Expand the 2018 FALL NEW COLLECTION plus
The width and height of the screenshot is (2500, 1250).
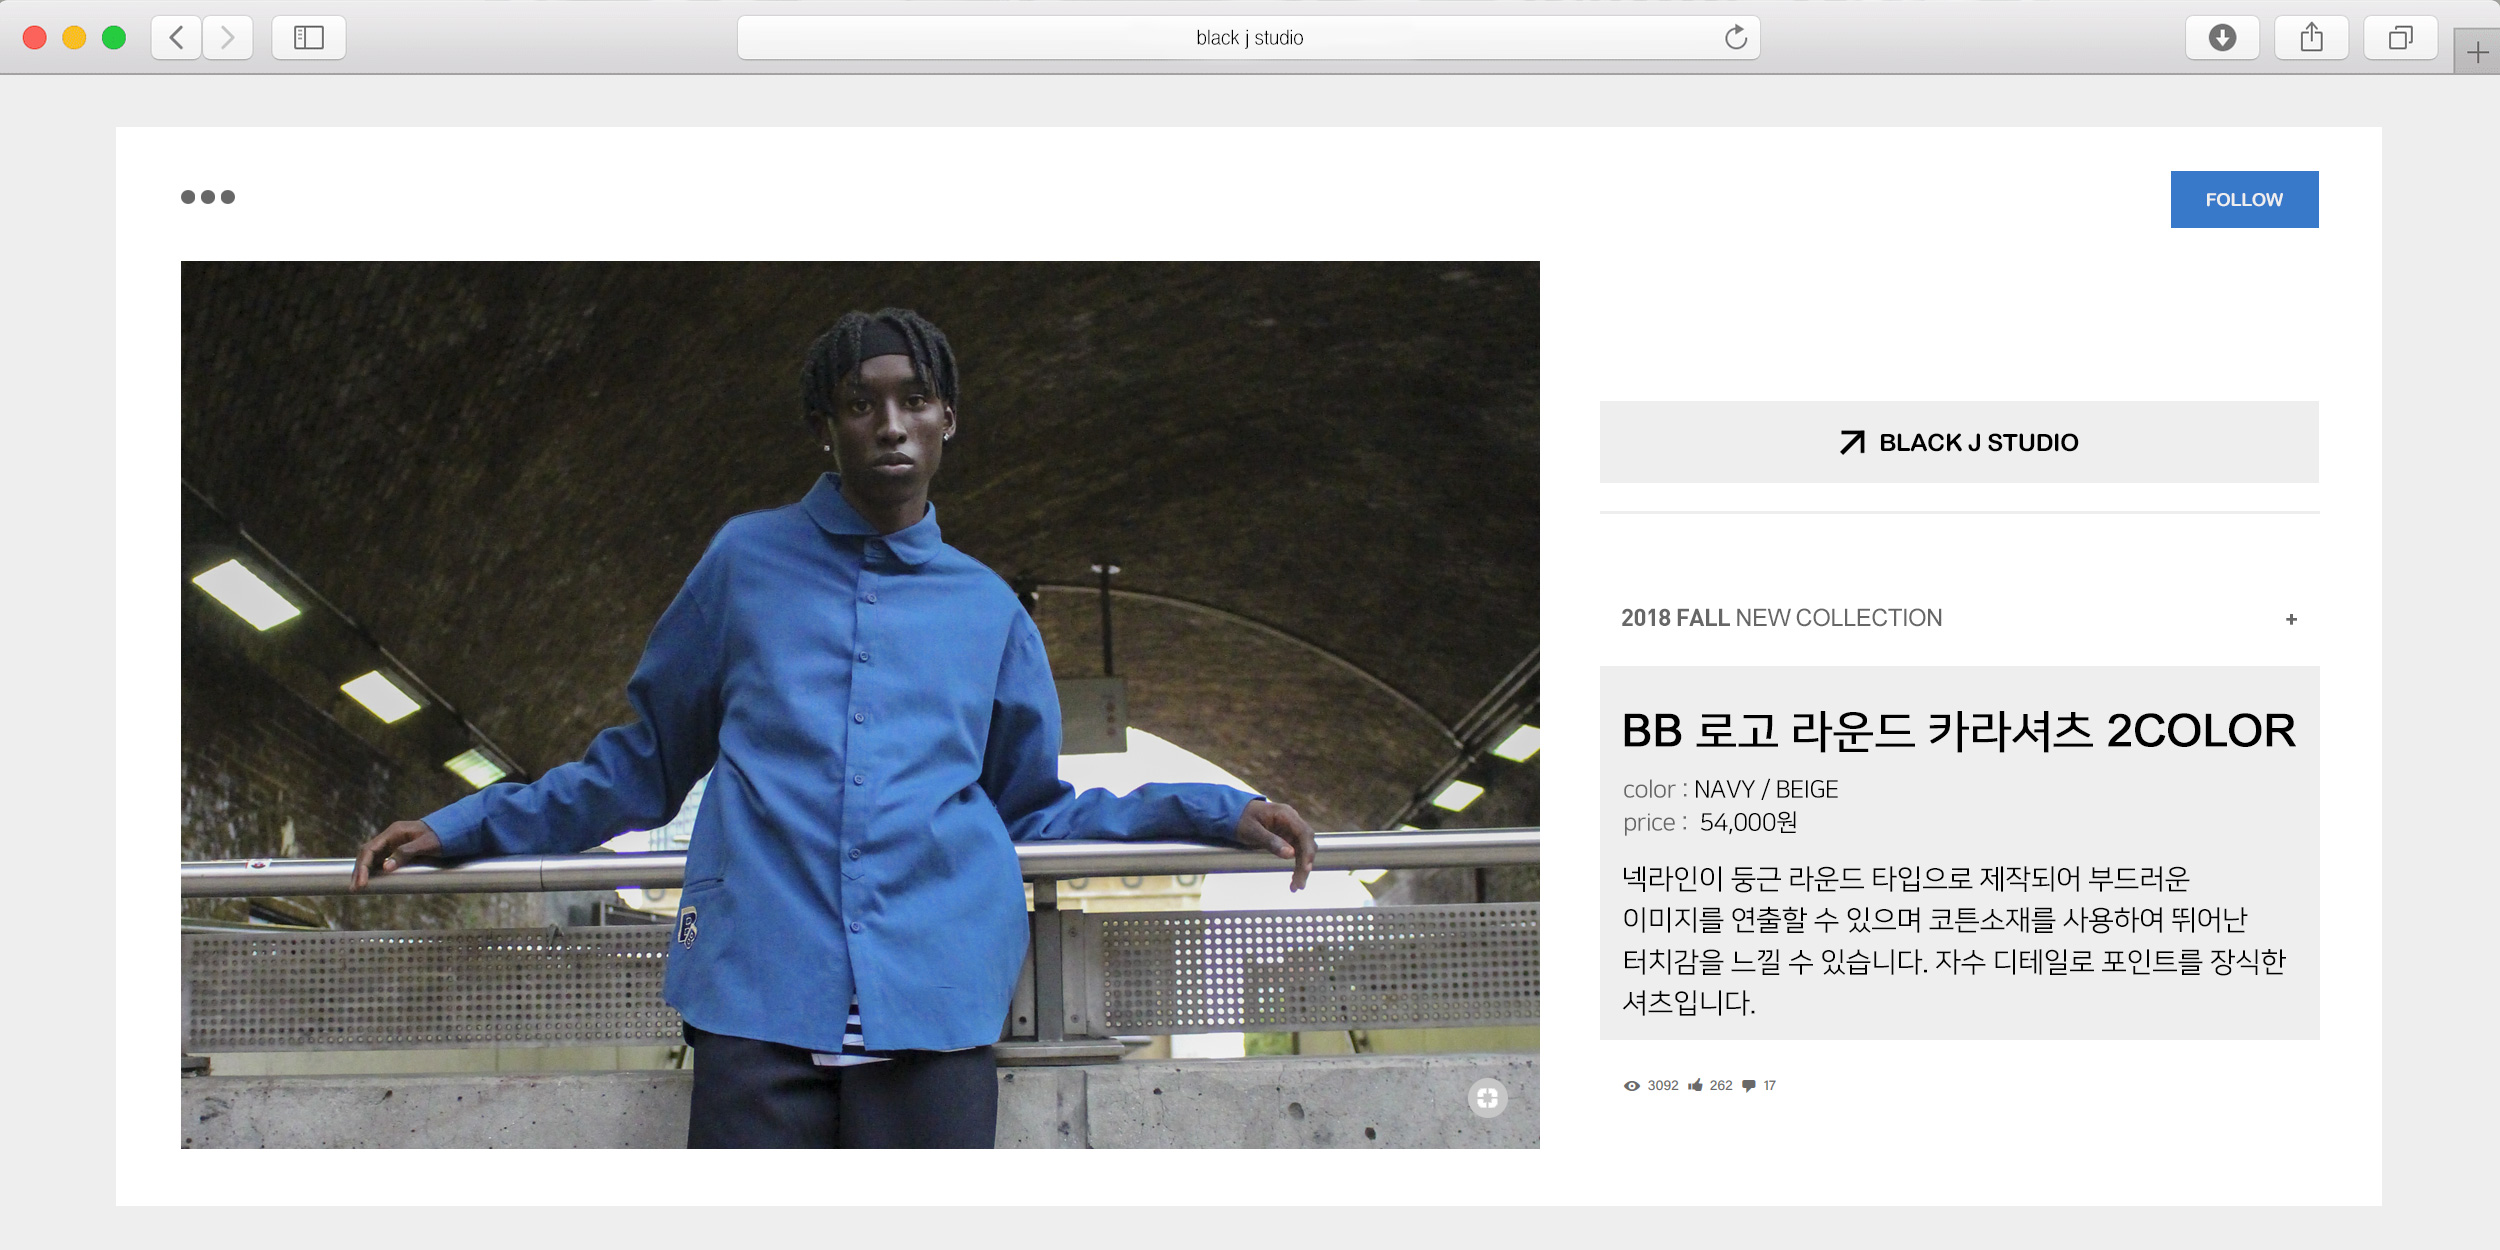2291,620
